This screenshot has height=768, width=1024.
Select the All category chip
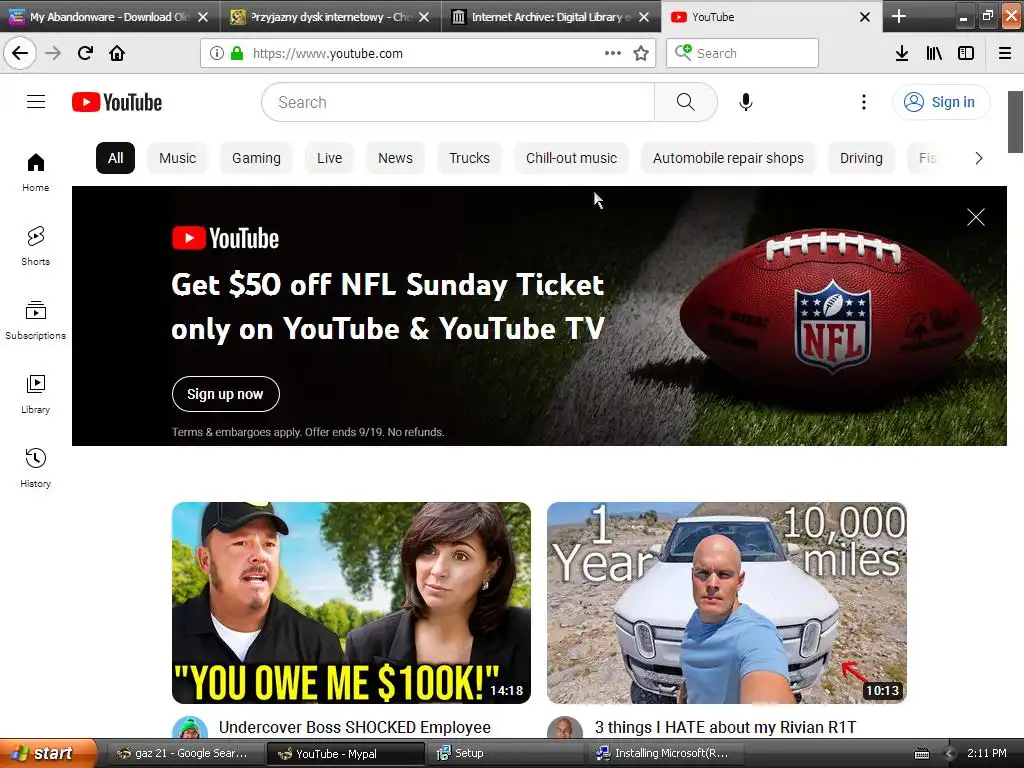coord(116,158)
